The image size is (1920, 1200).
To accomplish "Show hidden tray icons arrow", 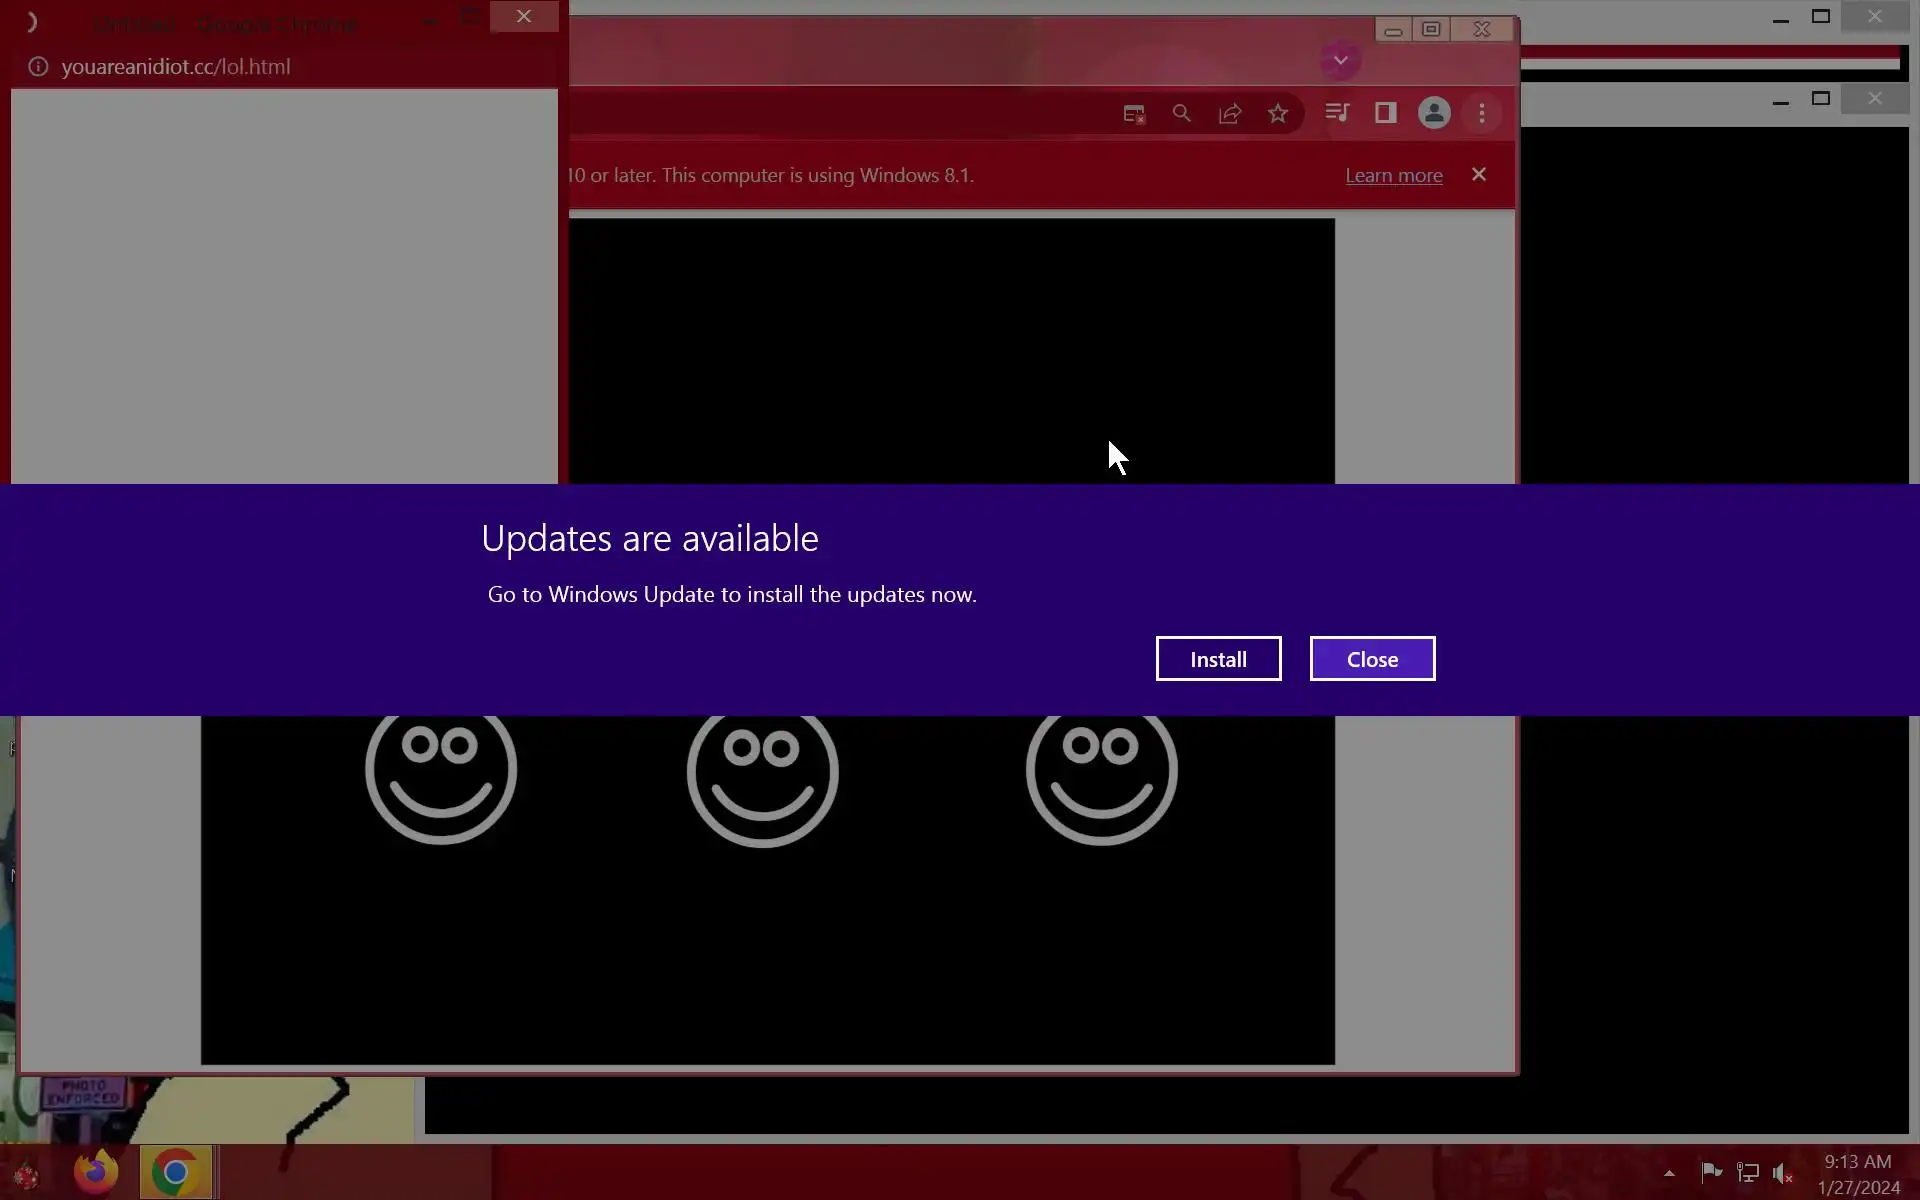I will (x=1669, y=1173).
